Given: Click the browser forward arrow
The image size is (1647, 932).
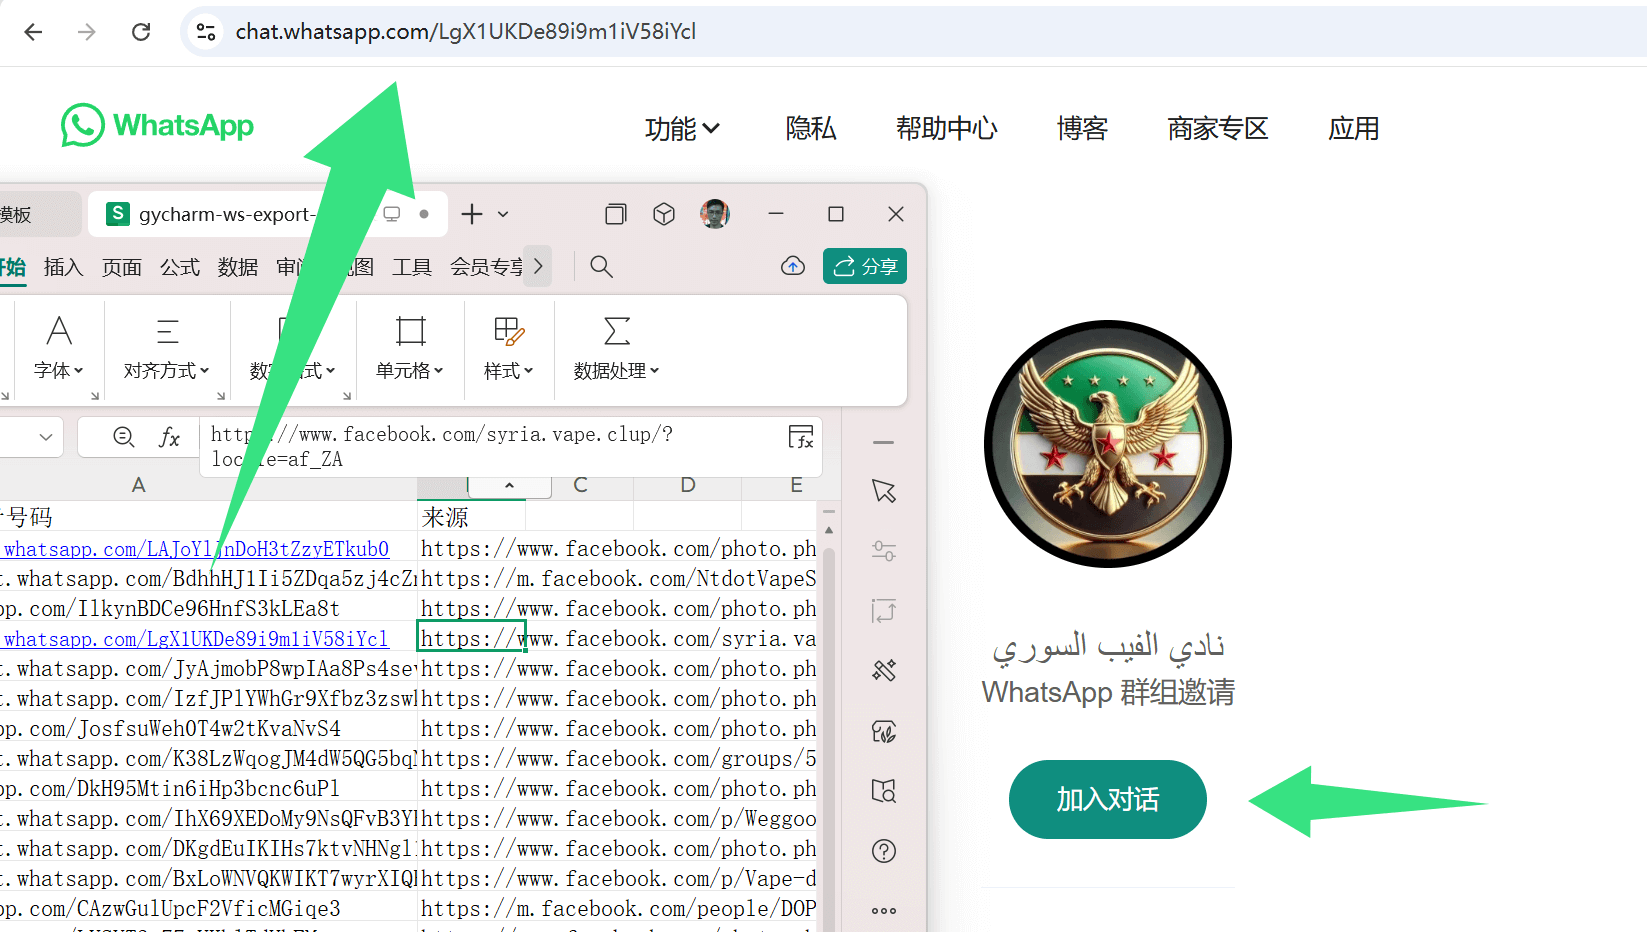Looking at the screenshot, I should 87,32.
